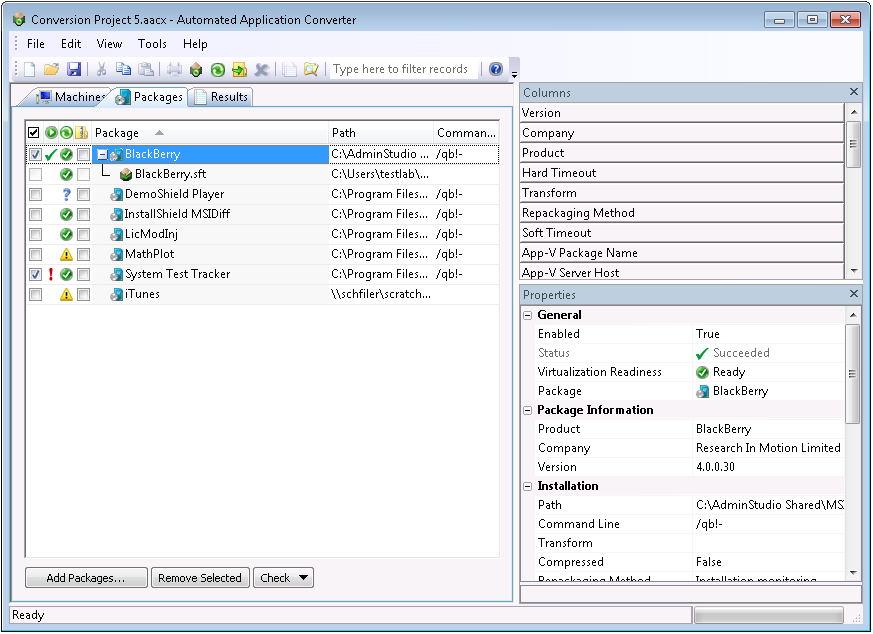Click the Add Packages button
The image size is (873, 634).
(86, 578)
